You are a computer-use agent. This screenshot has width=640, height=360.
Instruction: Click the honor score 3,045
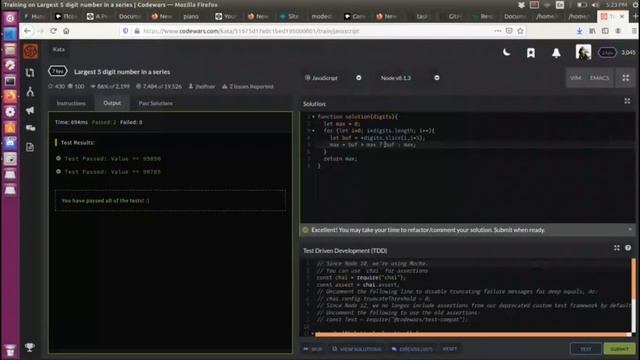[x=628, y=52]
